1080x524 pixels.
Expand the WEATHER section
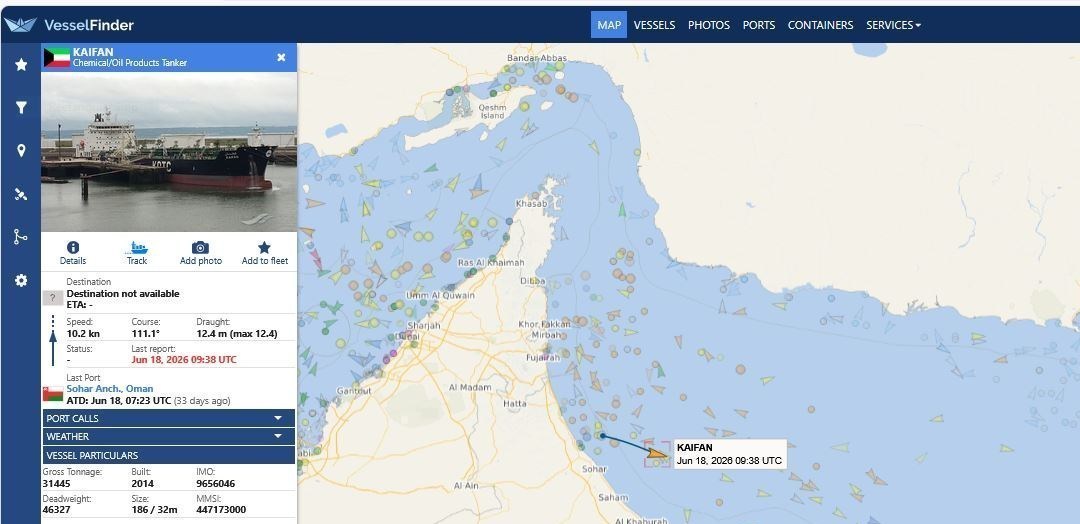point(169,436)
